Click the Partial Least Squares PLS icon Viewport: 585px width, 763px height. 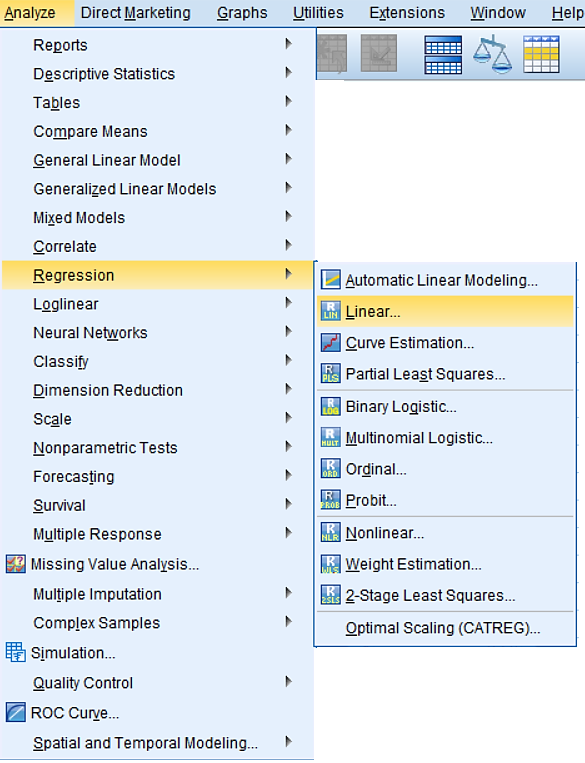(x=330, y=374)
